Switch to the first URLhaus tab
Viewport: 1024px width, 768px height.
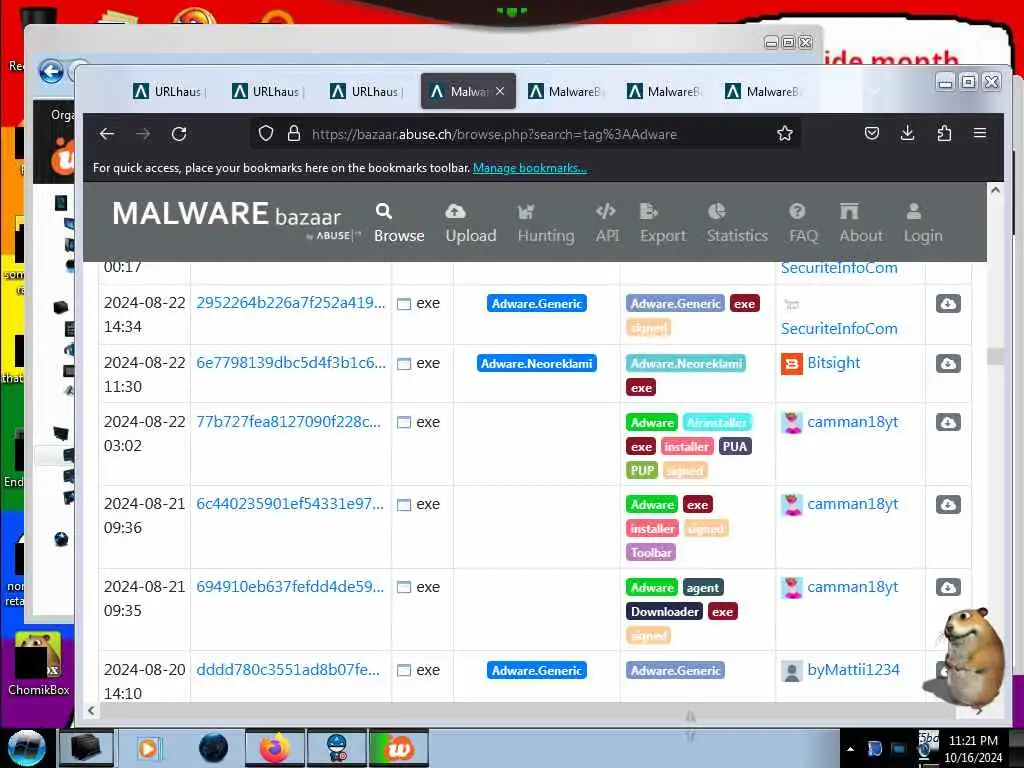click(x=170, y=91)
